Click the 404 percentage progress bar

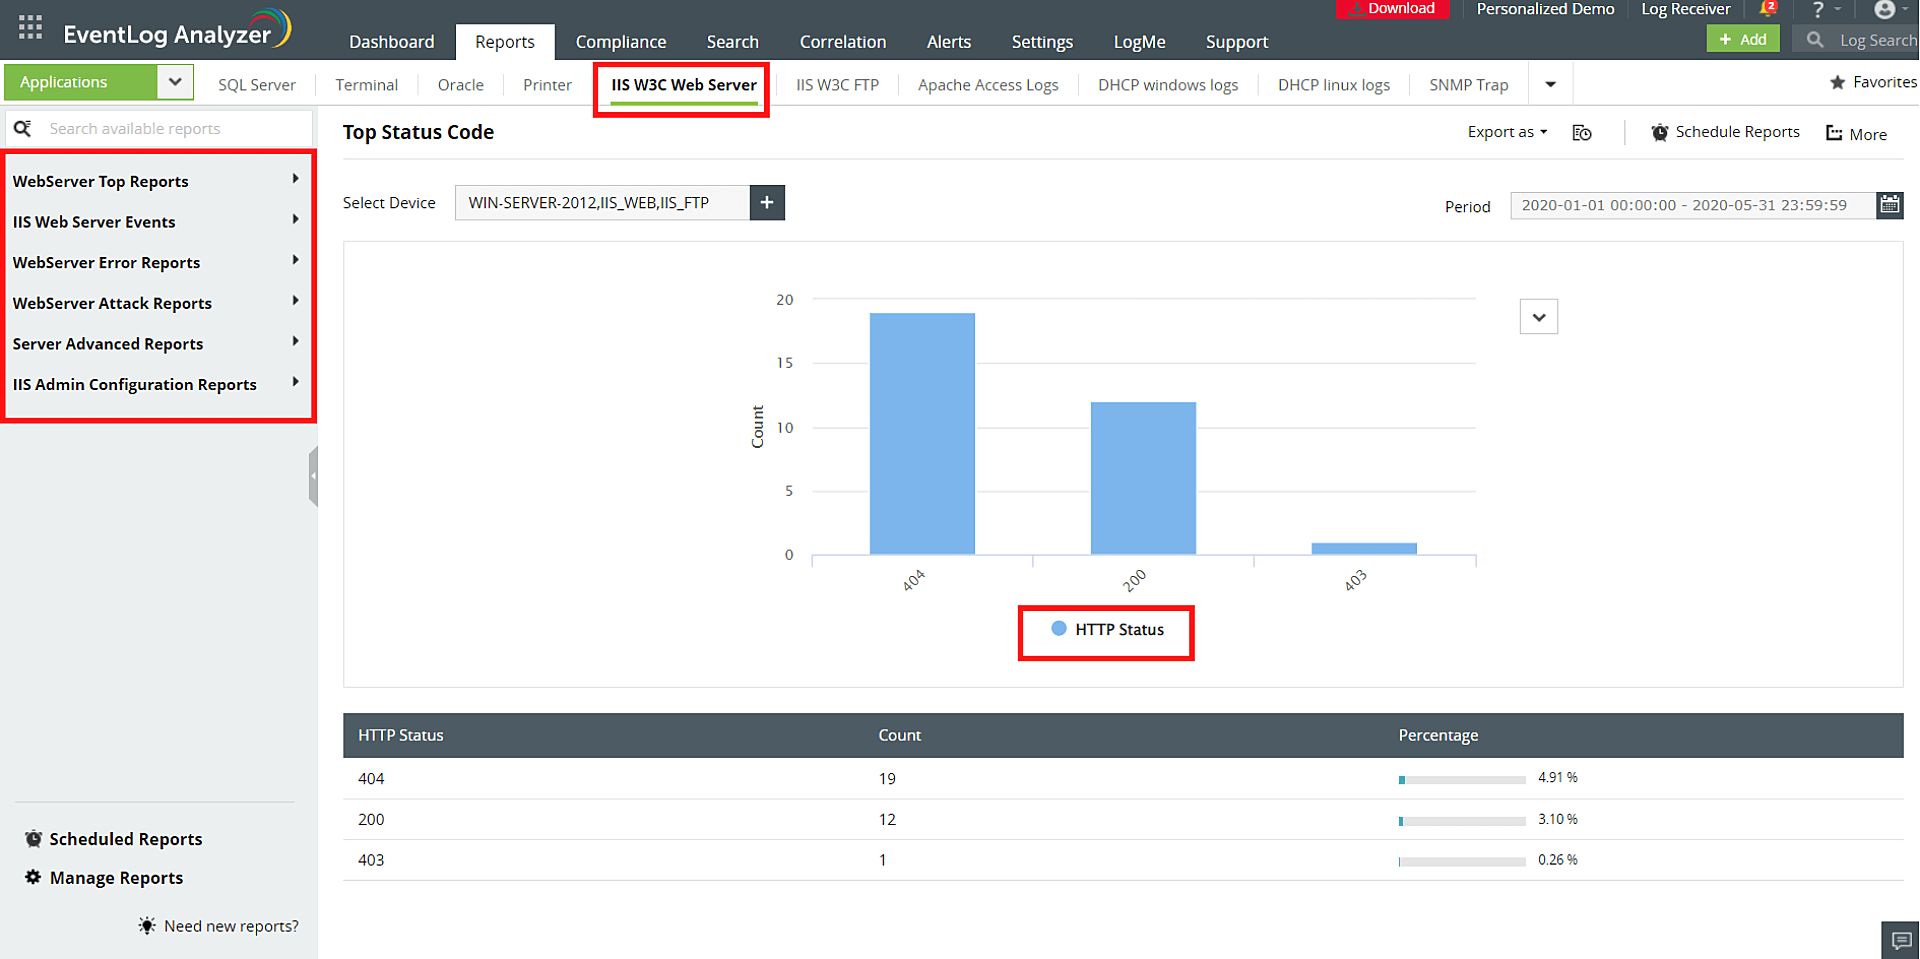coord(1460,778)
